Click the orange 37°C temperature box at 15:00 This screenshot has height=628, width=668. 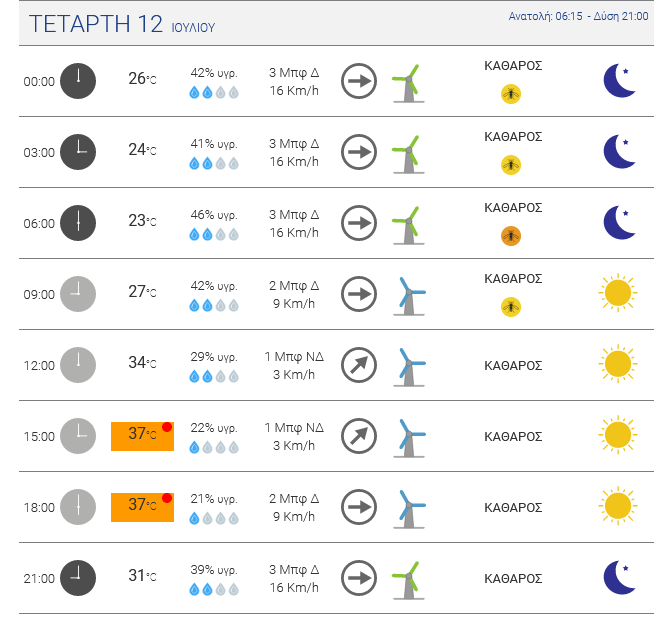point(142,436)
